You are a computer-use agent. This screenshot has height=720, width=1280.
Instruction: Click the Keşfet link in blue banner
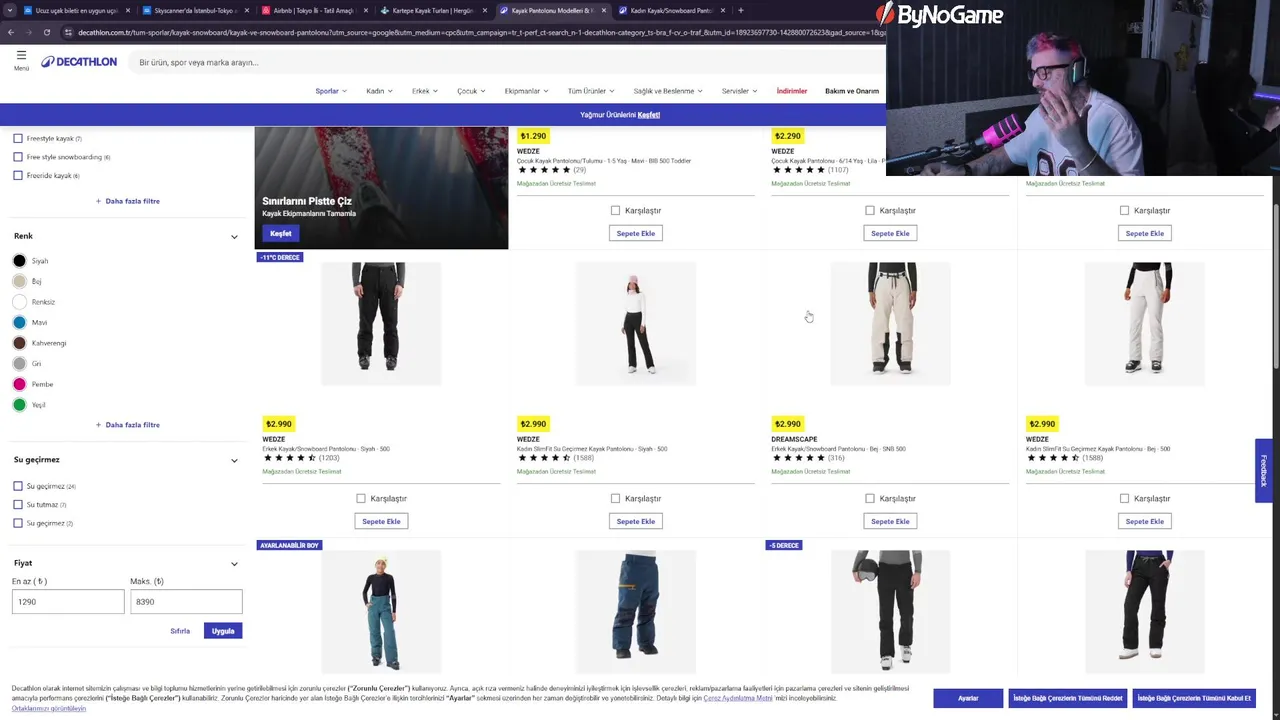(x=649, y=115)
